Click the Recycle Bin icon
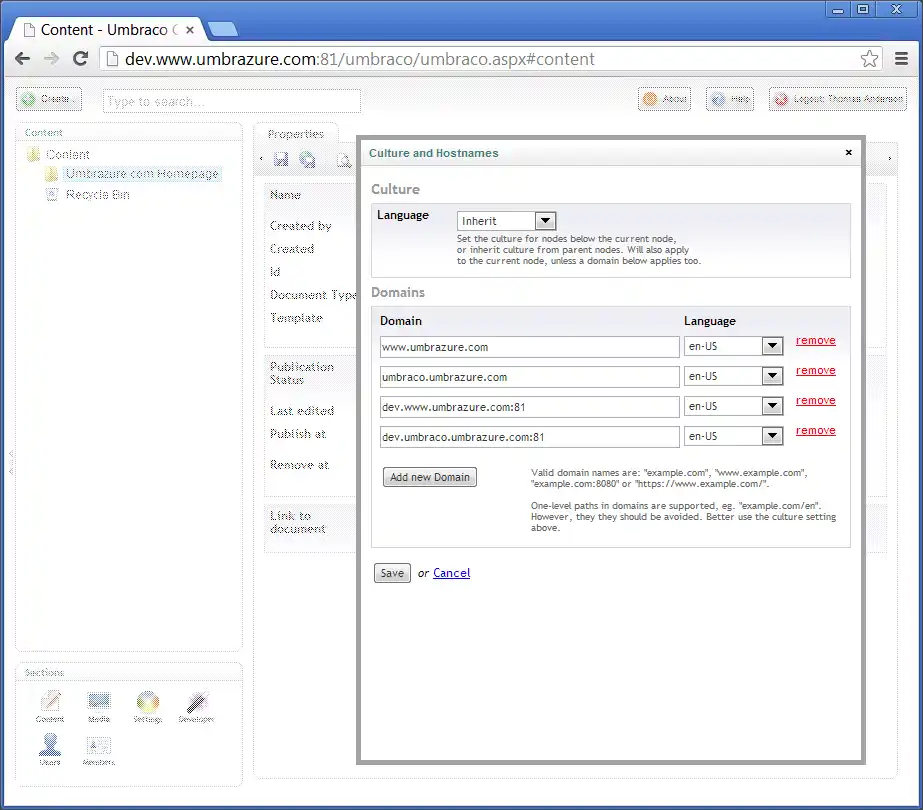 pyautogui.click(x=52, y=194)
